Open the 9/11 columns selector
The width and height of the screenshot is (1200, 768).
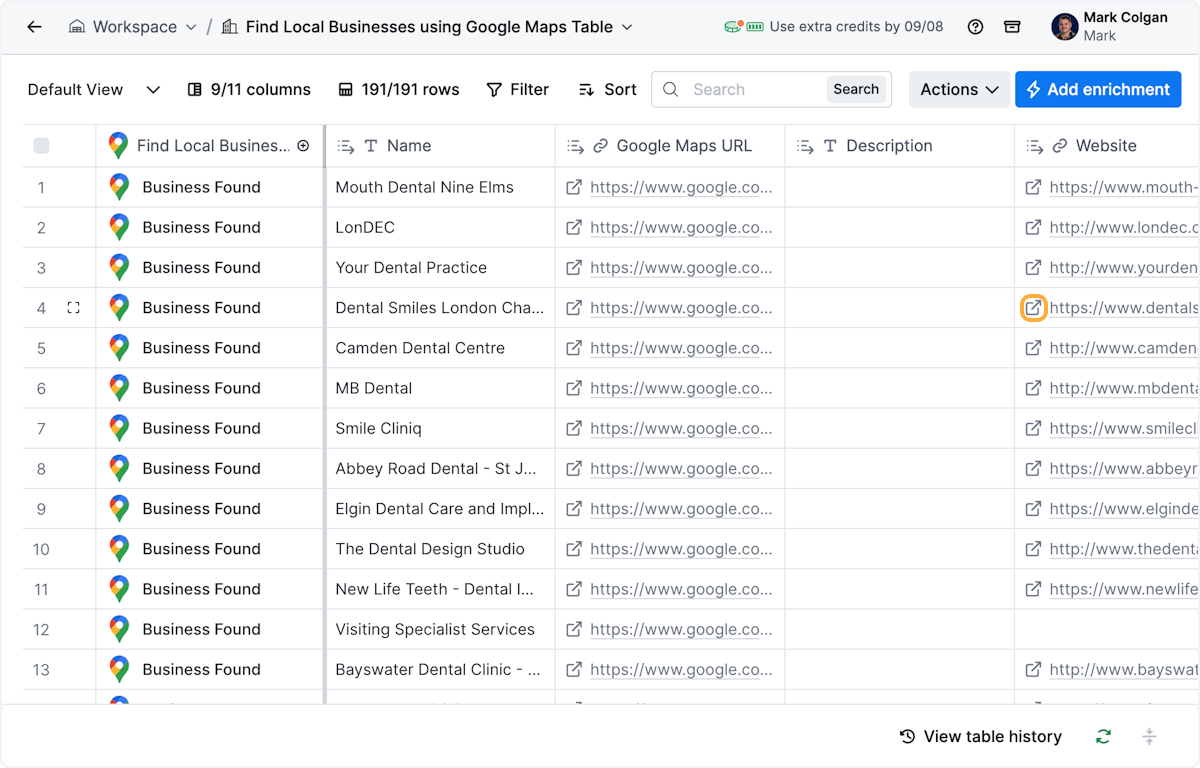(249, 89)
